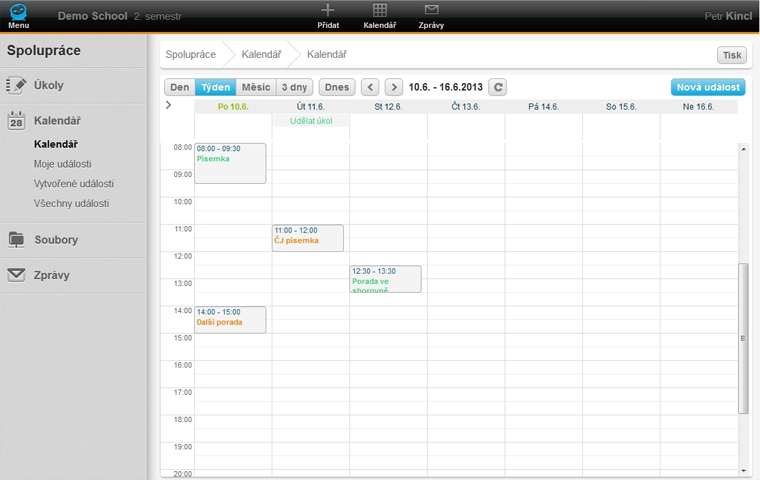Image resolution: width=760 pixels, height=480 pixels.
Task: Open user profile Petr Kincl
Action: [728, 16]
